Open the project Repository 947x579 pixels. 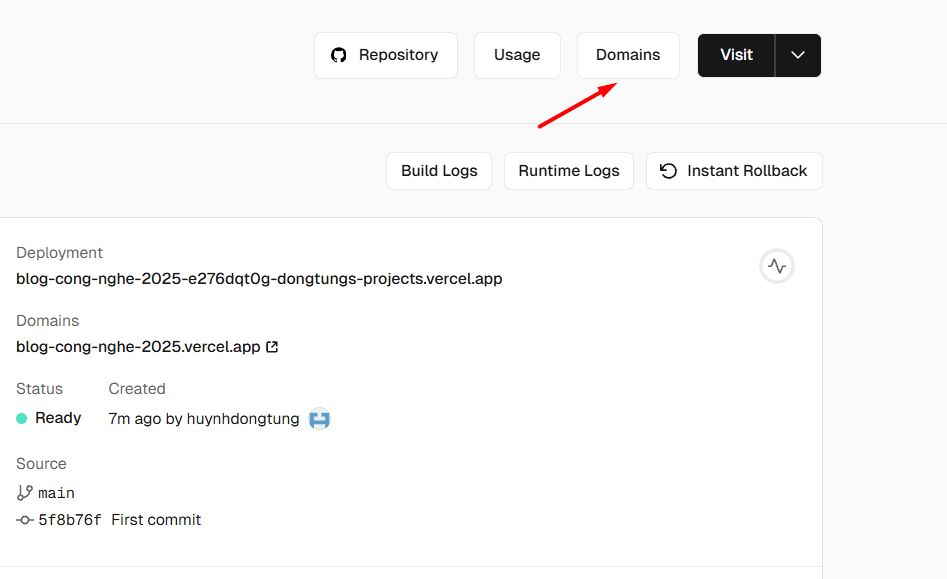[386, 55]
